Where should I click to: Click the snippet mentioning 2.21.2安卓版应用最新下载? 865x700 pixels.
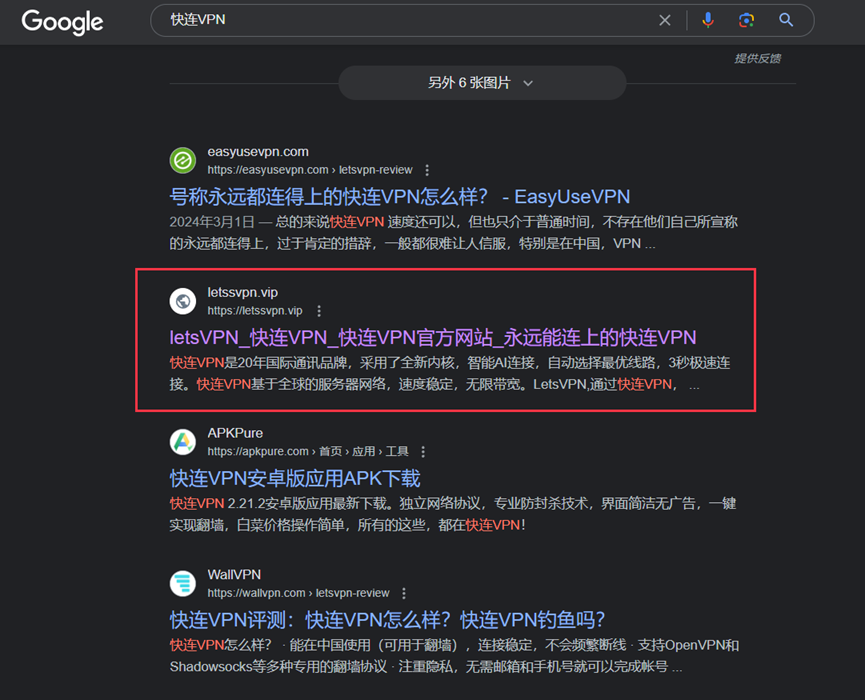(452, 514)
